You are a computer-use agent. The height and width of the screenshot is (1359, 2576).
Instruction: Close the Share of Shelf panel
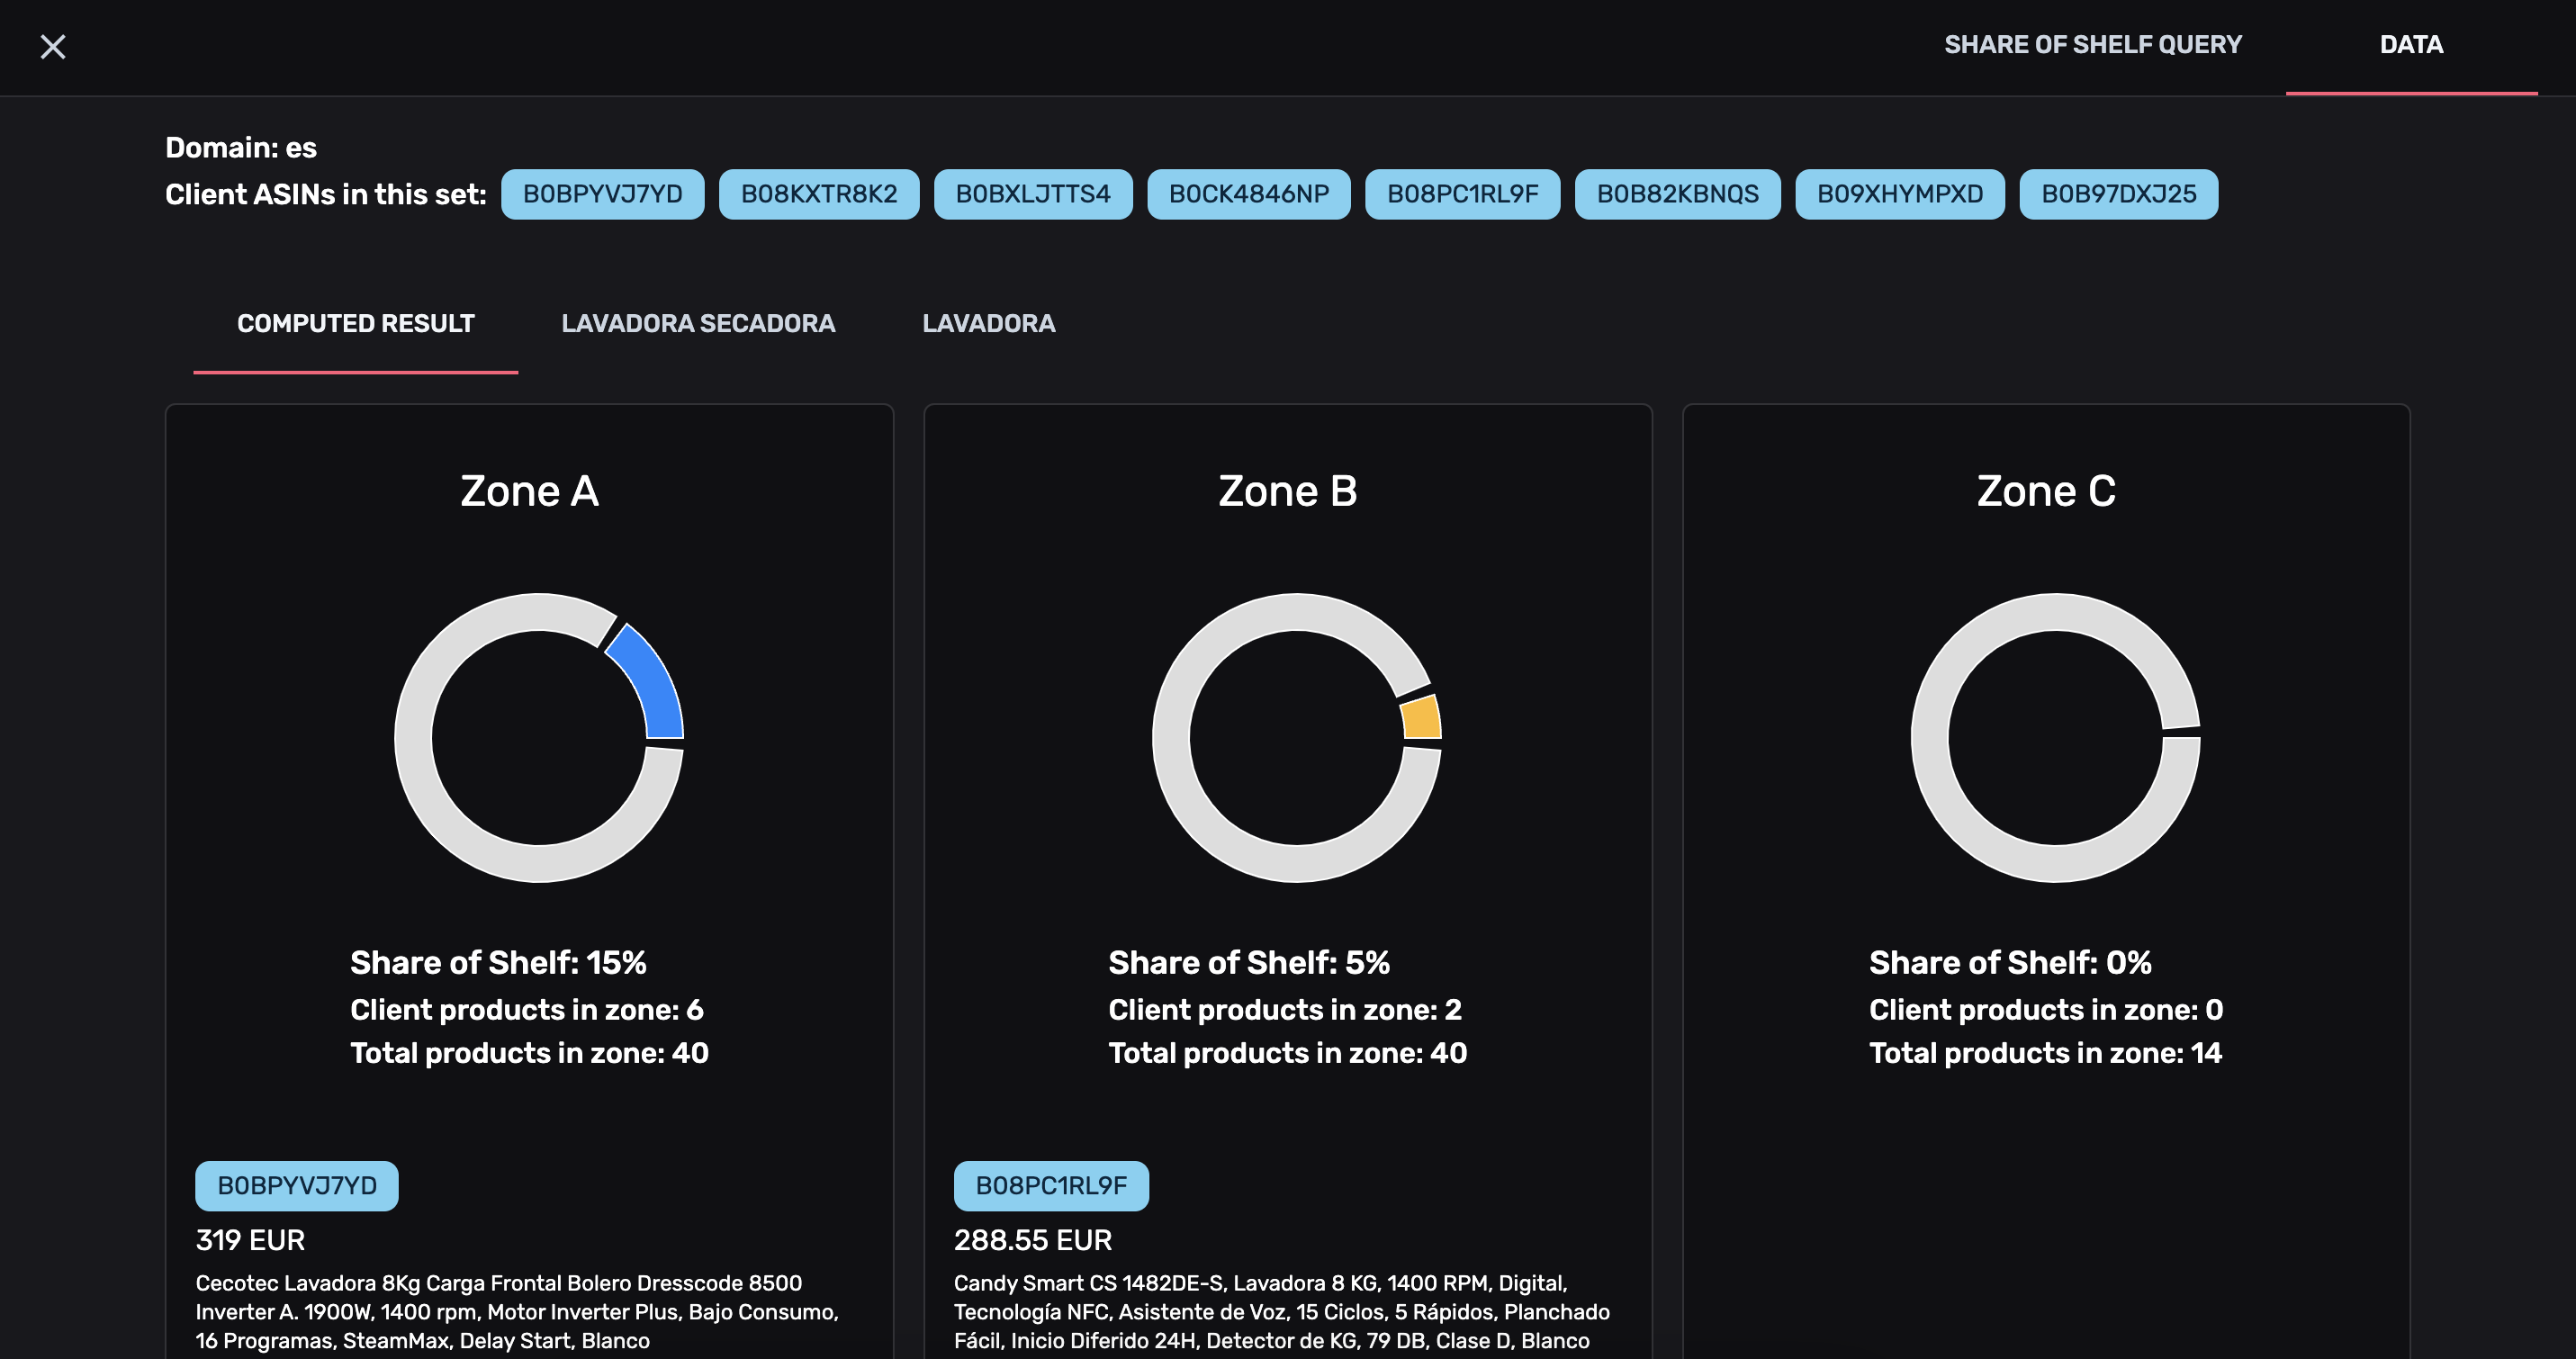(53, 46)
